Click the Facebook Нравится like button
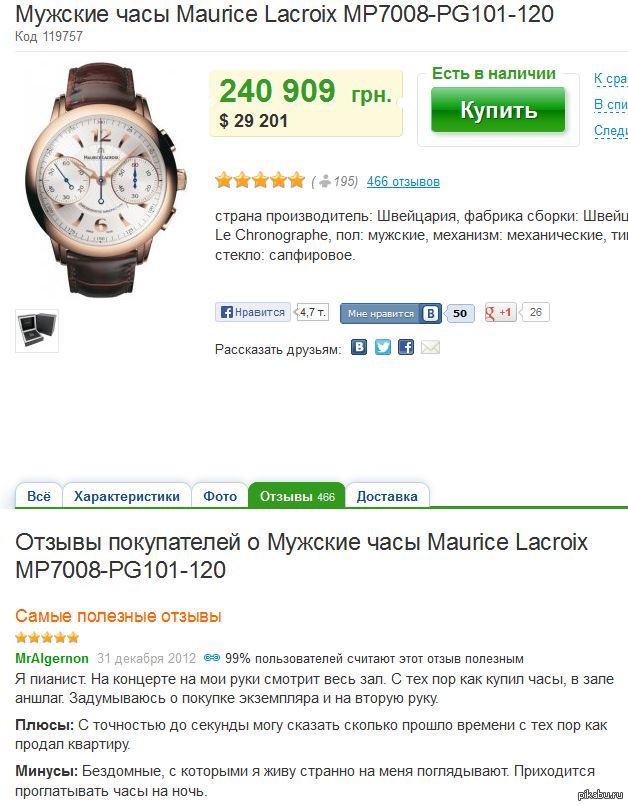 coord(253,312)
